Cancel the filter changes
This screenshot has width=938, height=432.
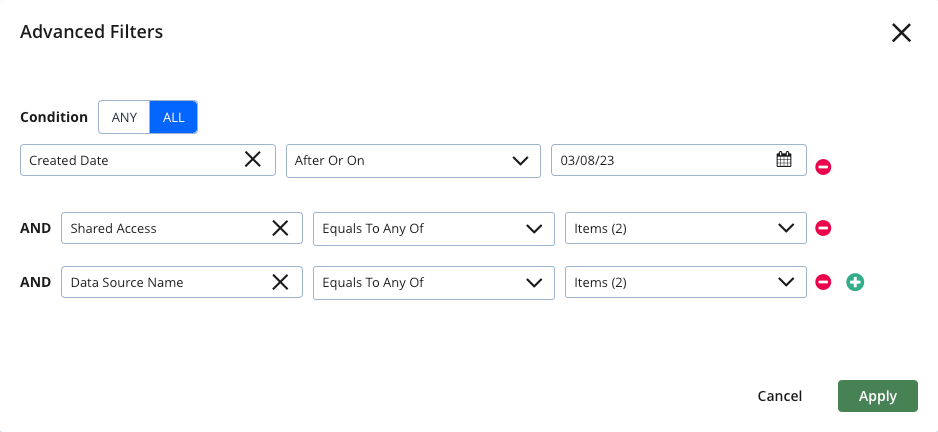pos(779,396)
